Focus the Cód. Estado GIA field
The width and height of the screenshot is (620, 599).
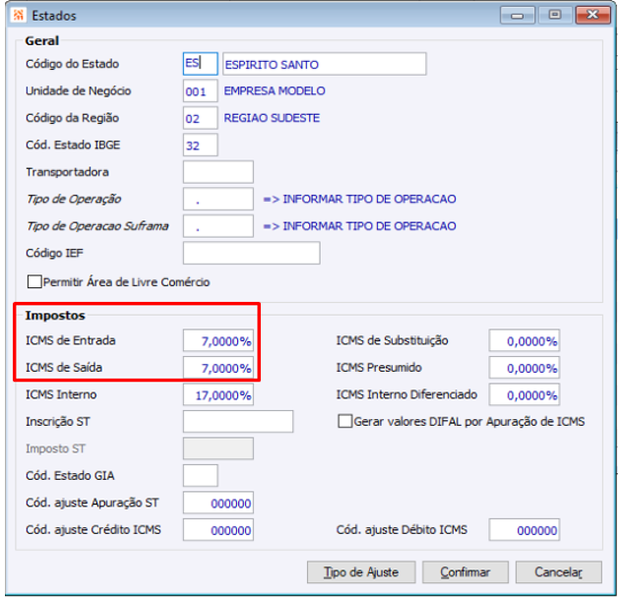[200, 476]
